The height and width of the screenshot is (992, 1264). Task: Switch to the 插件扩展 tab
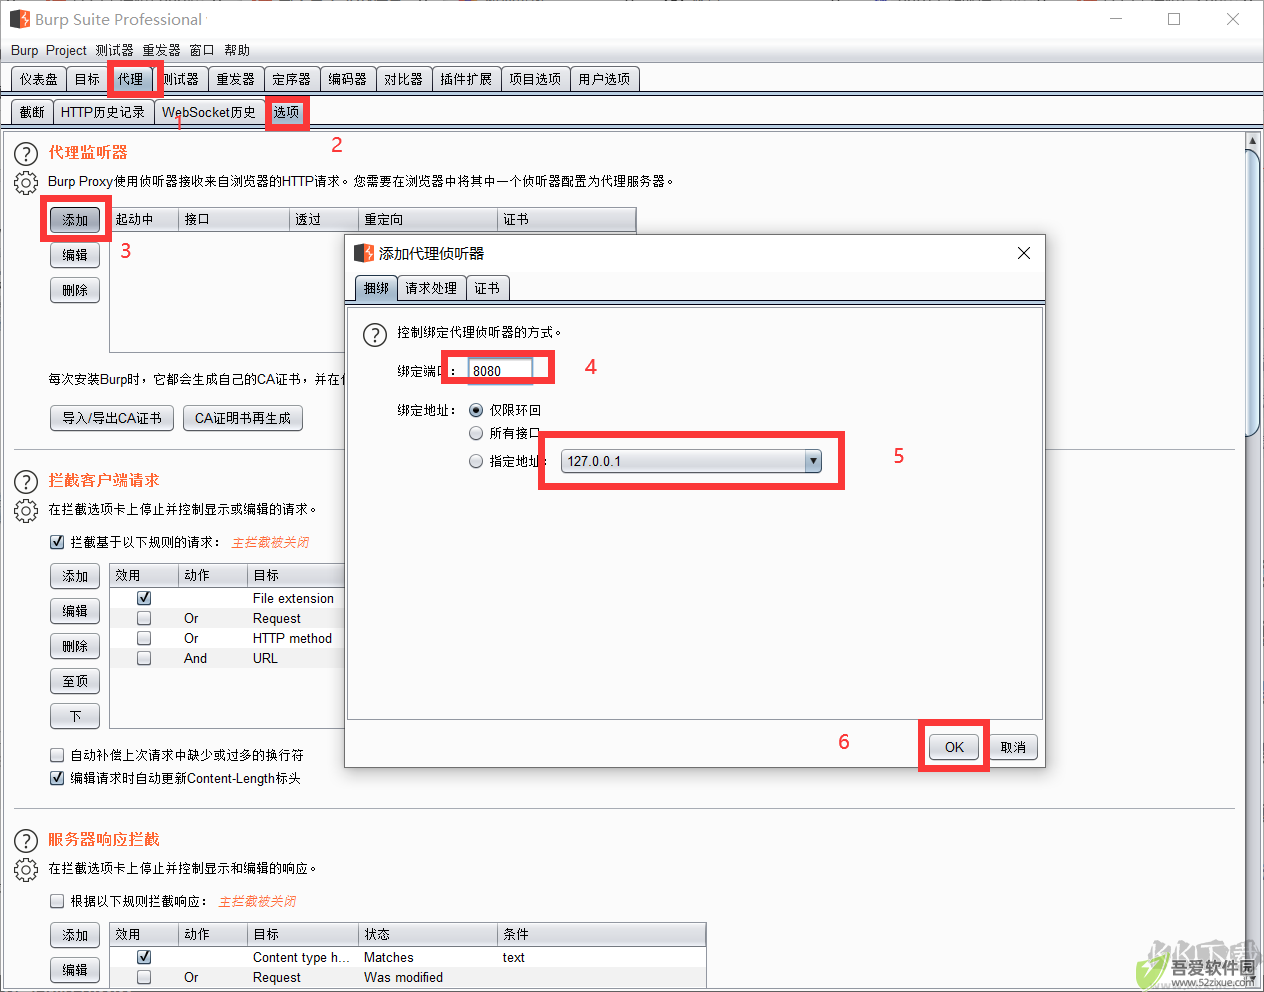coord(466,79)
